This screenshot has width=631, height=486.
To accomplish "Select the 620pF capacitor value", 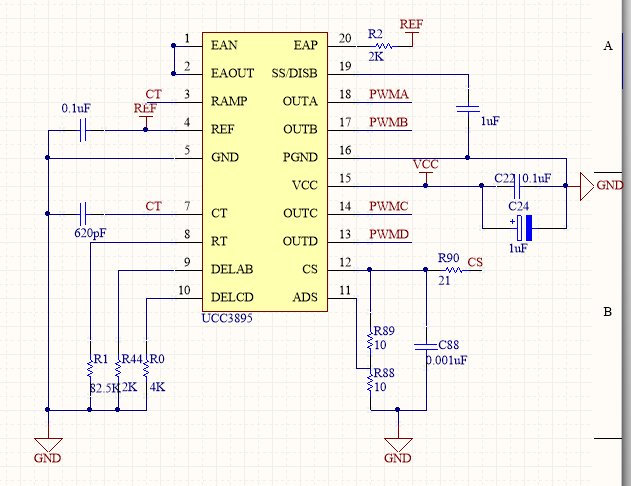I will pos(90,233).
